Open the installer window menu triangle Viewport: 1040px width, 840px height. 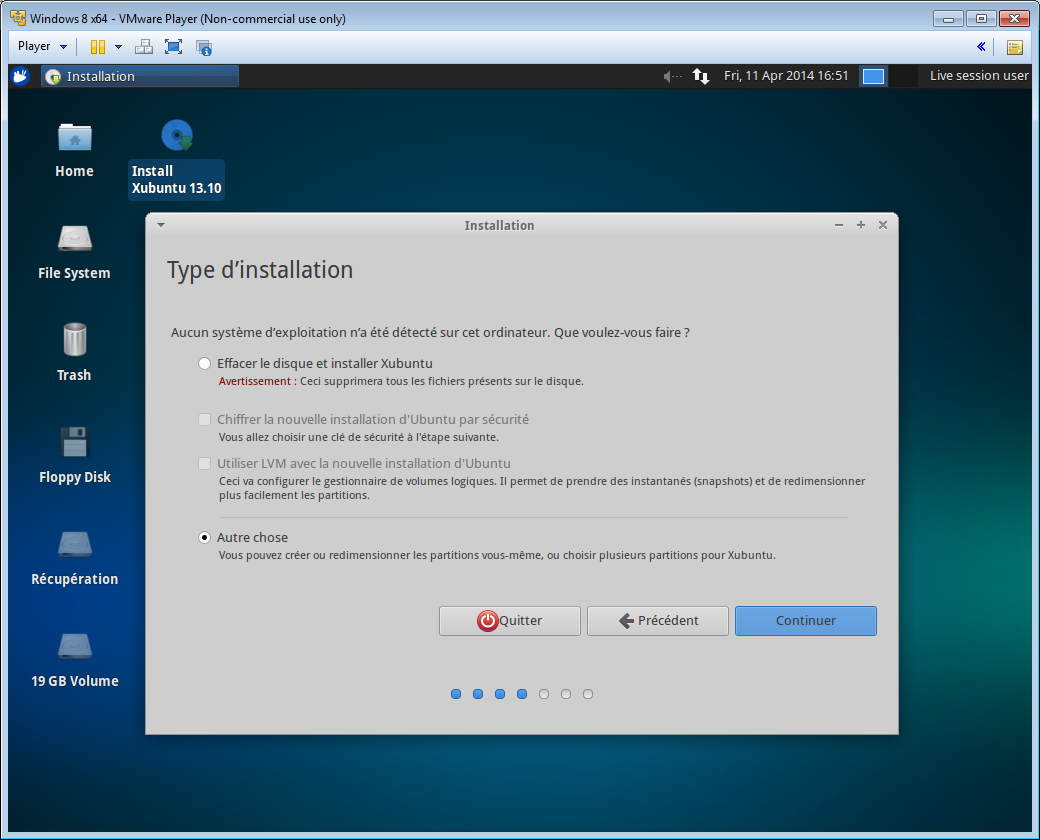pyautogui.click(x=161, y=225)
